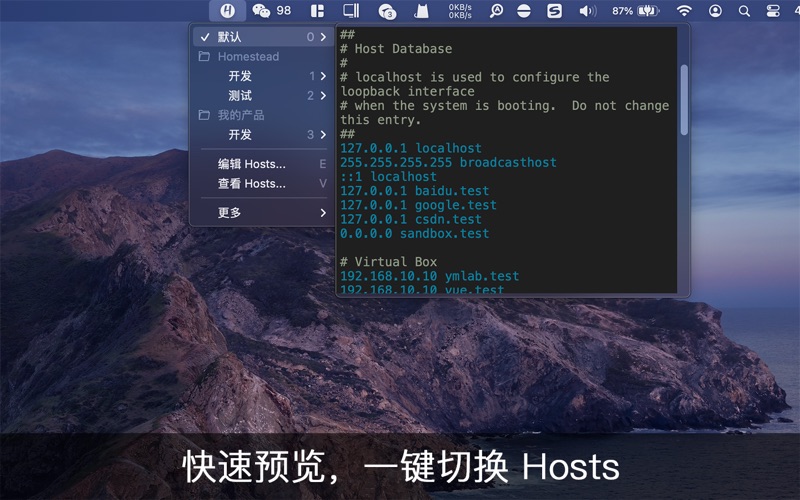The height and width of the screenshot is (500, 800).
Task: Open Control Center toggles icon
Action: [773, 11]
